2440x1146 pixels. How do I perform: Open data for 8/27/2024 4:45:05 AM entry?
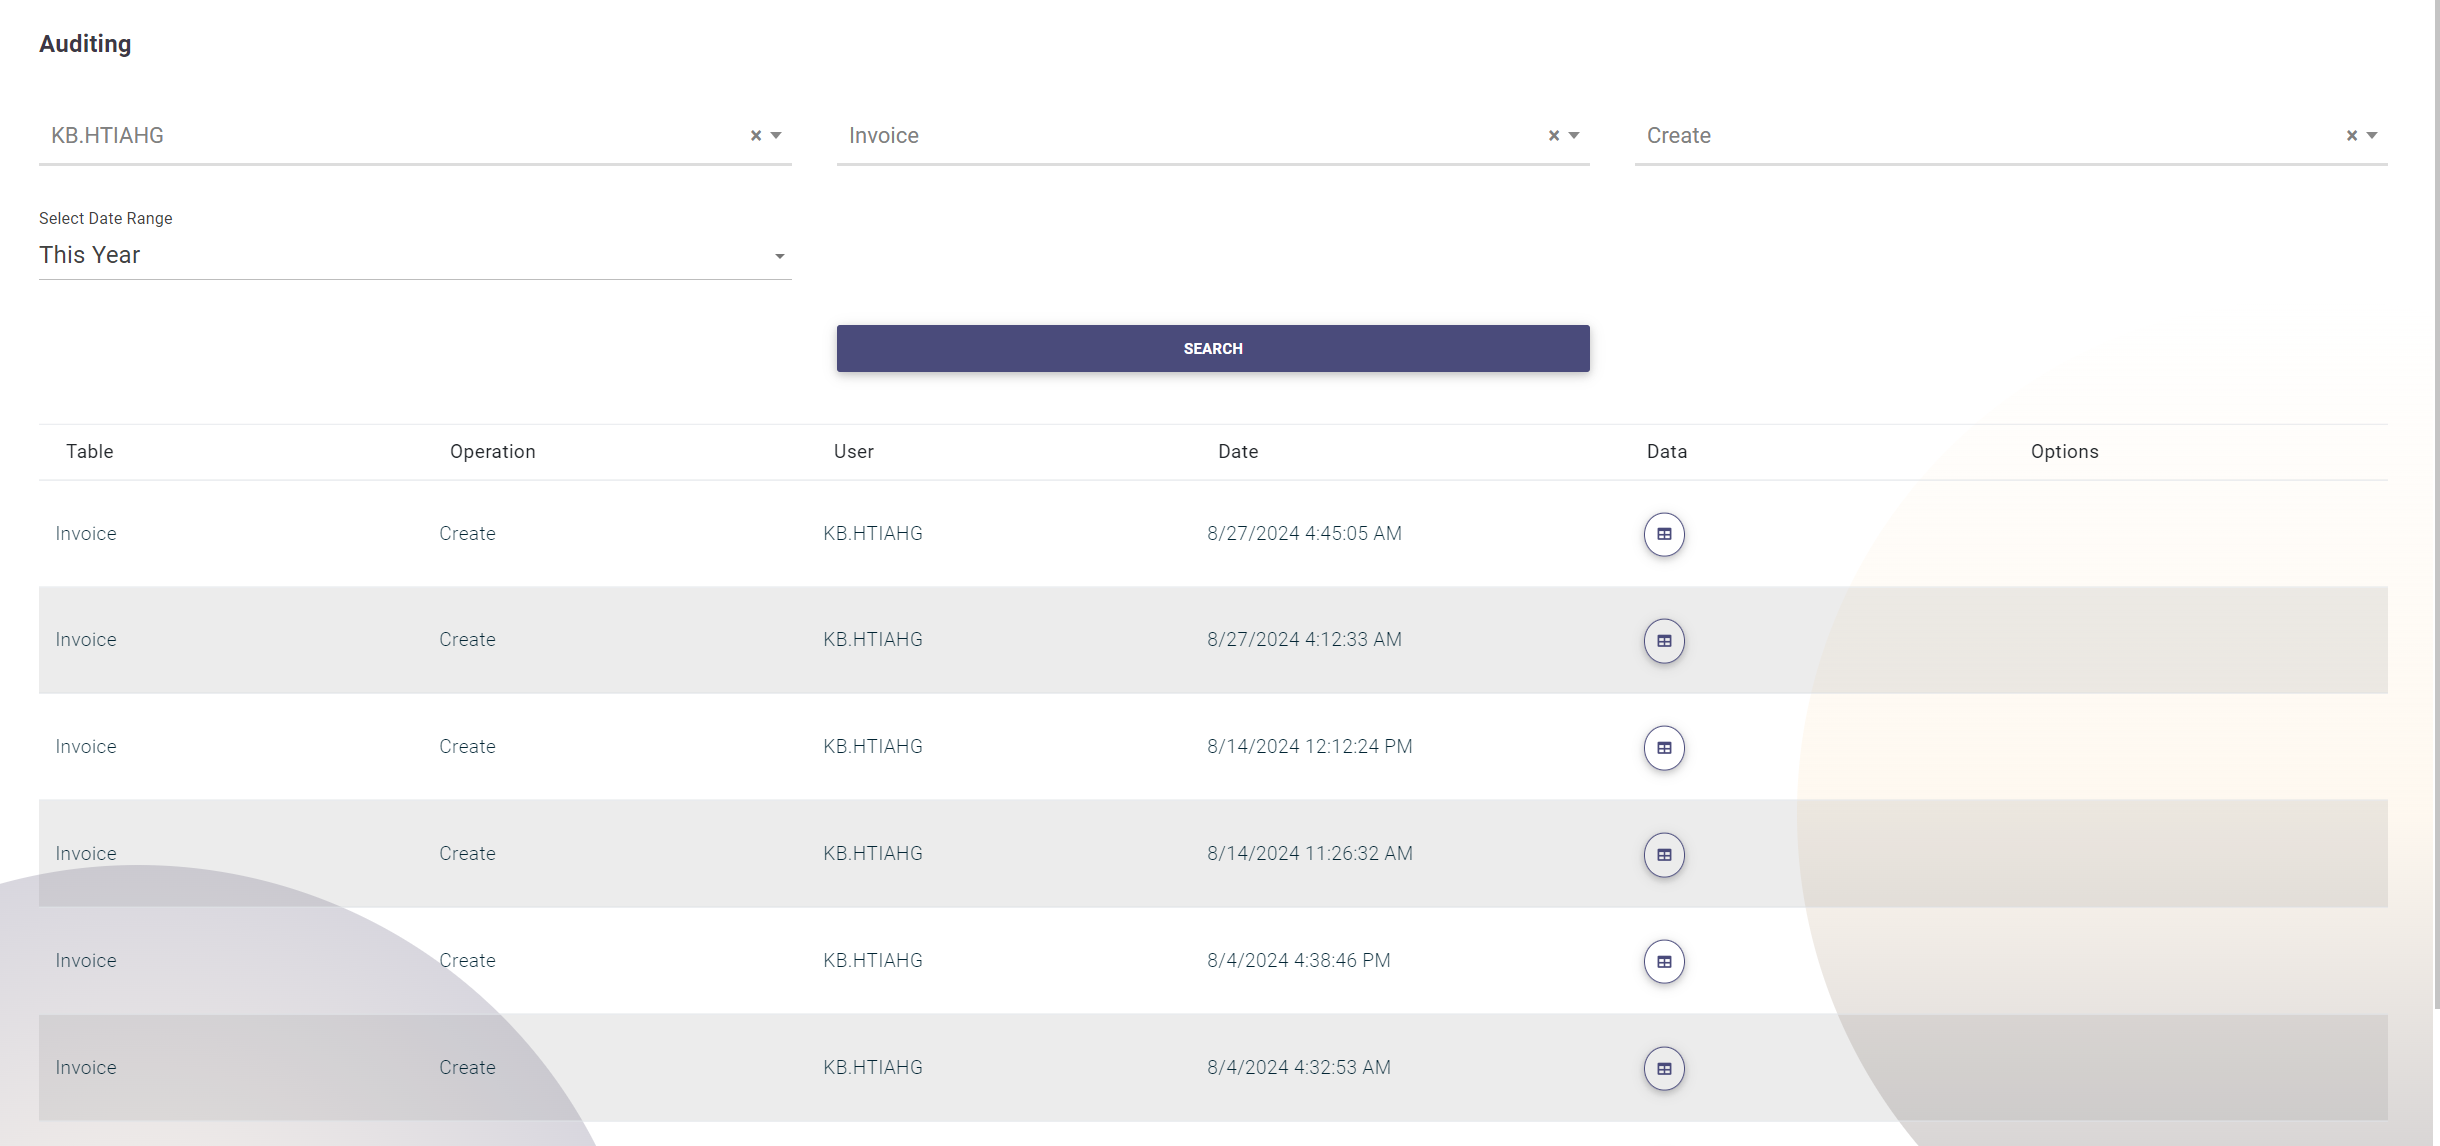pyautogui.click(x=1664, y=534)
